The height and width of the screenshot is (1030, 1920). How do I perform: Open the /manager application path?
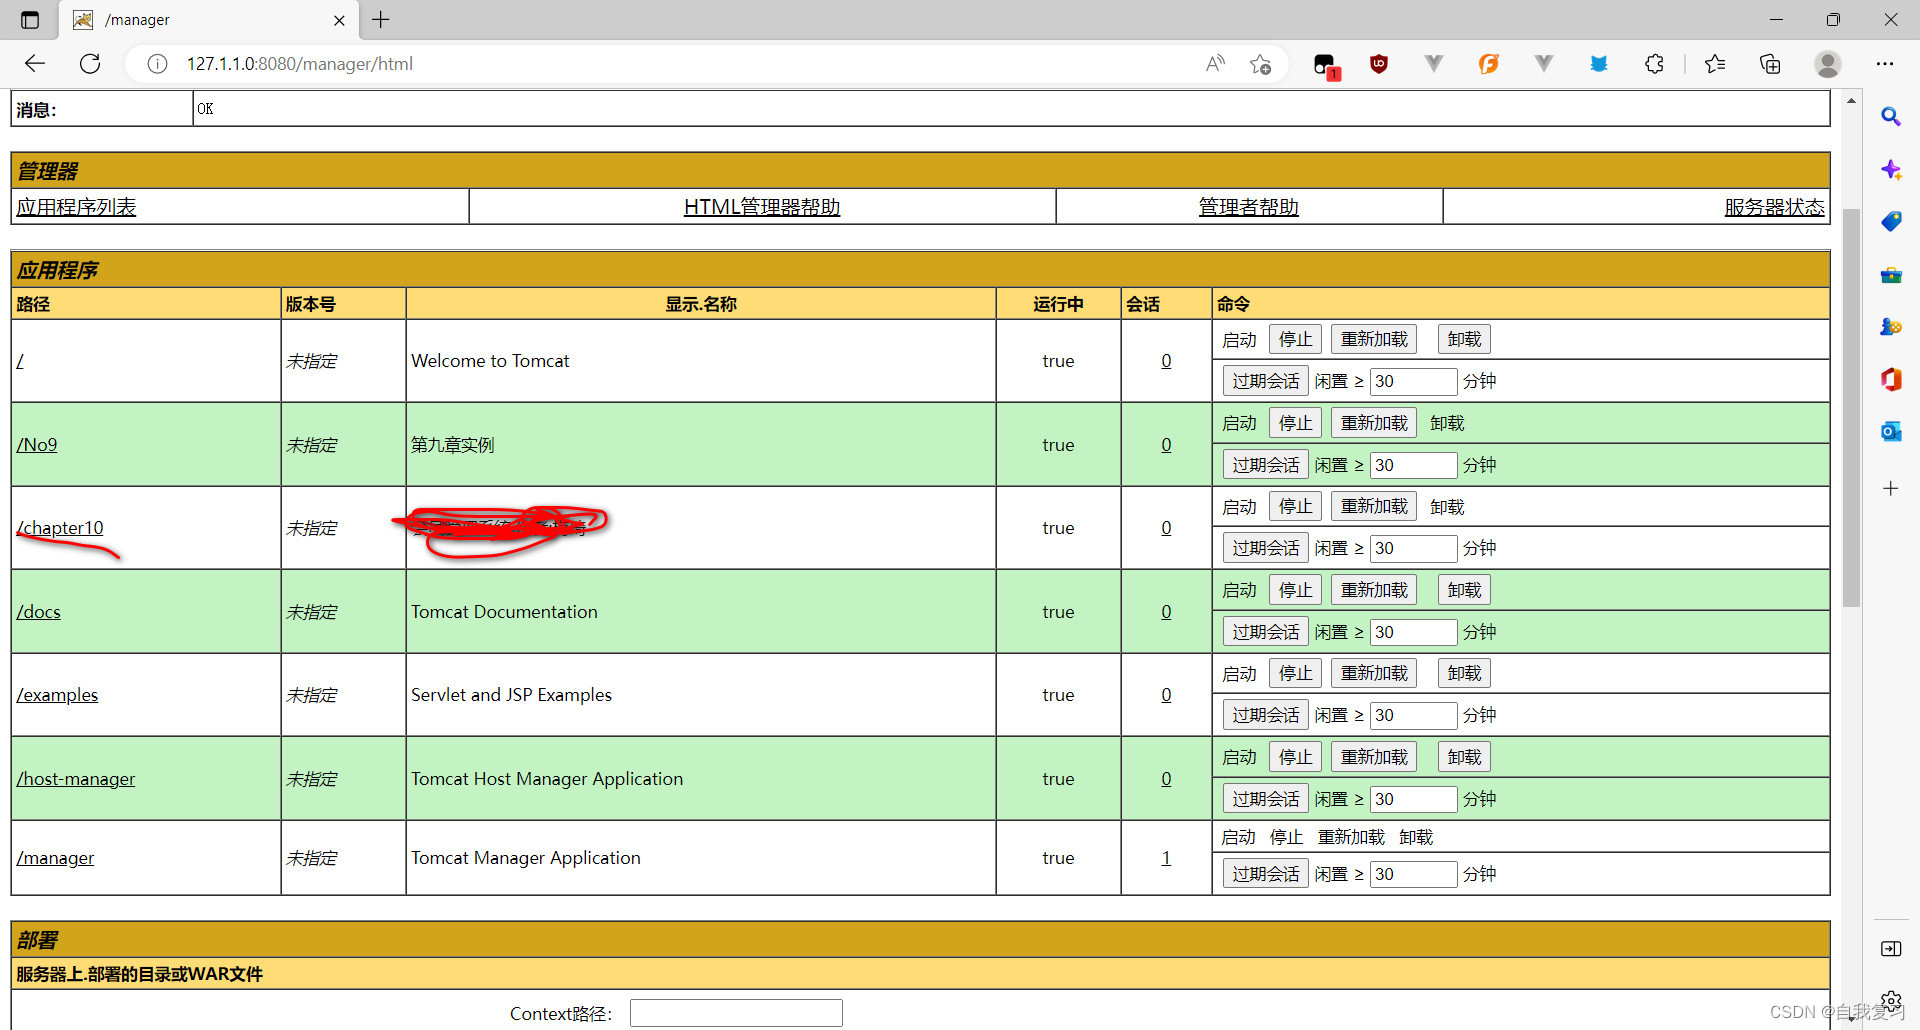click(x=55, y=858)
